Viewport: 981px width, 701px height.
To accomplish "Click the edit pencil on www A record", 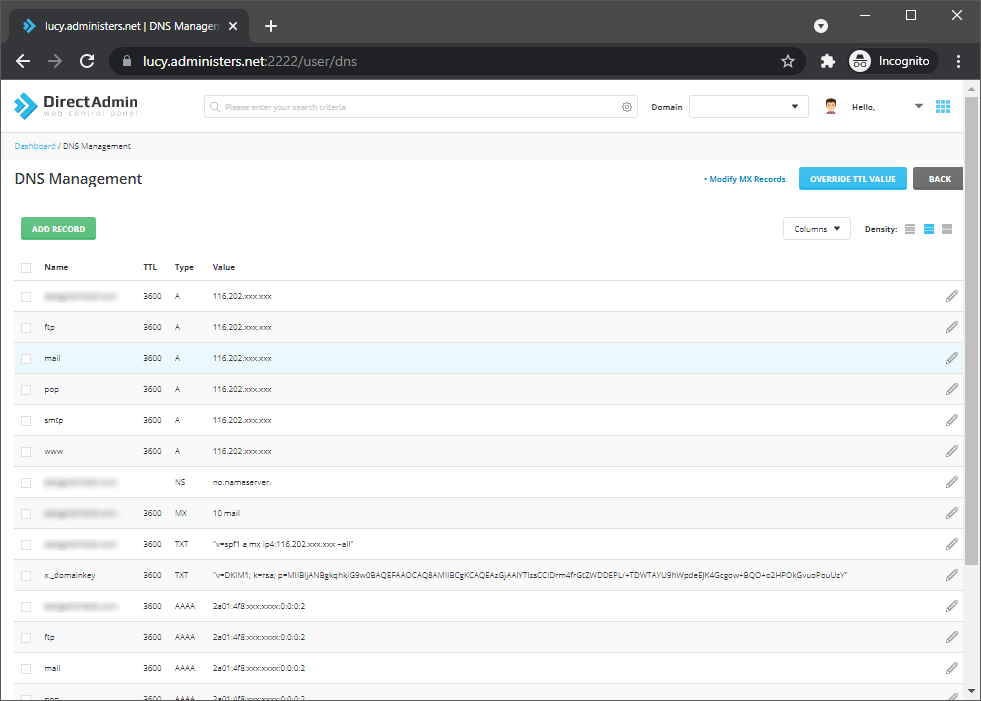I will point(952,451).
